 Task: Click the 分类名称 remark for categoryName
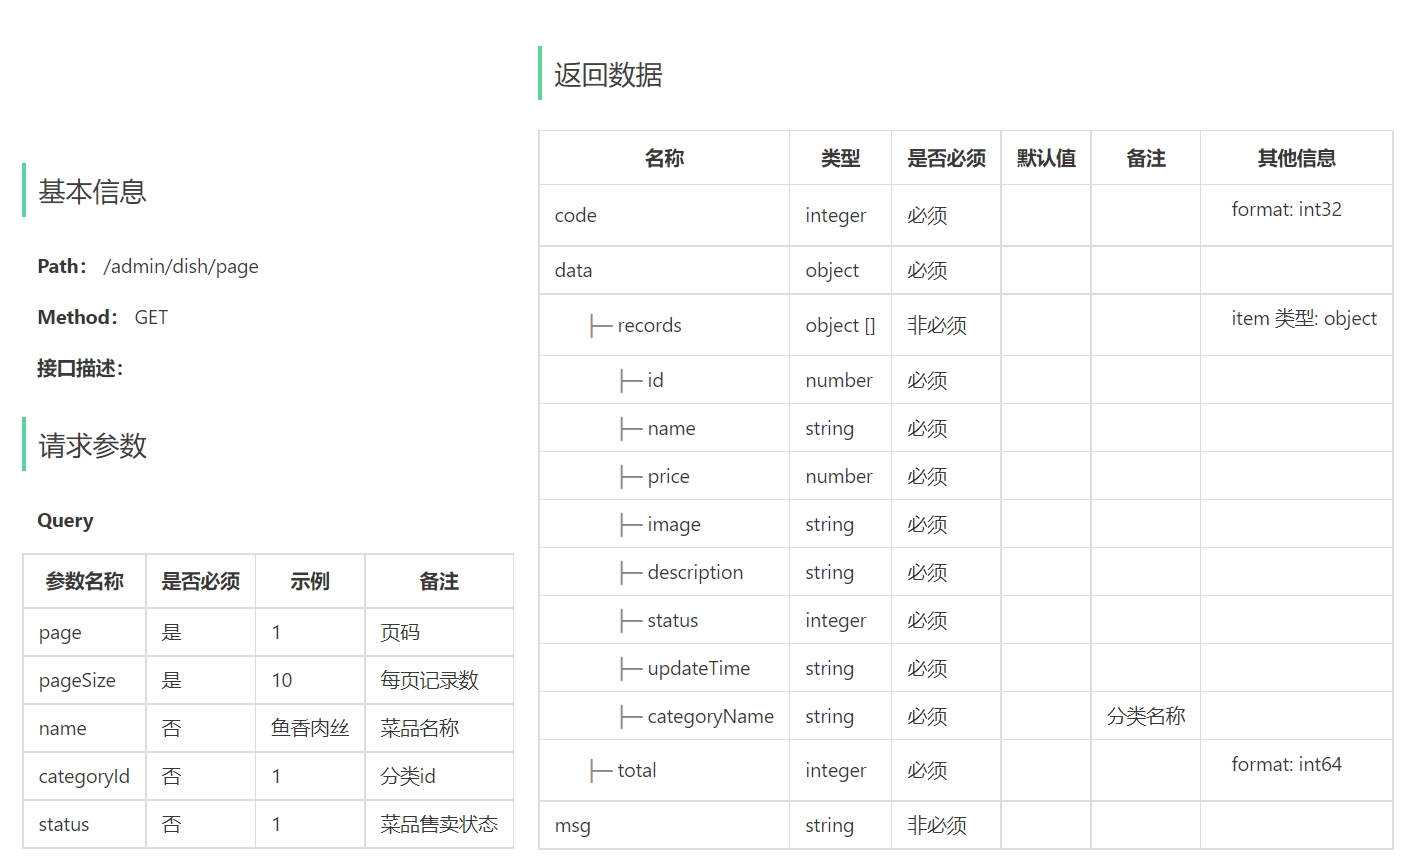[1146, 716]
